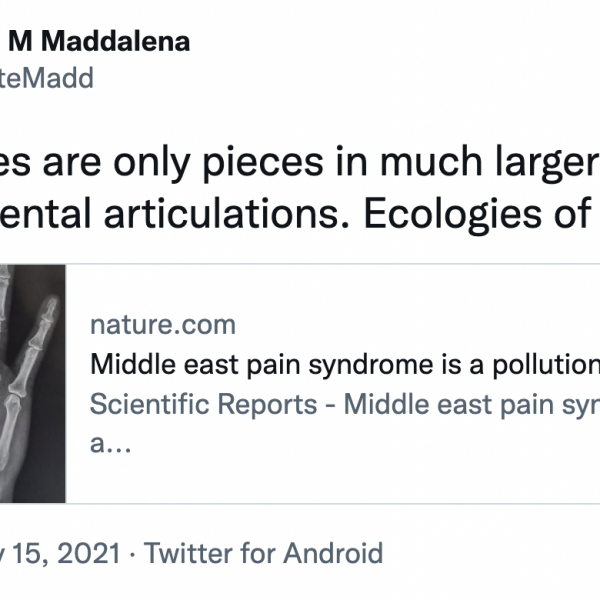Open the X-ray hand thumbnail image

tap(32, 384)
